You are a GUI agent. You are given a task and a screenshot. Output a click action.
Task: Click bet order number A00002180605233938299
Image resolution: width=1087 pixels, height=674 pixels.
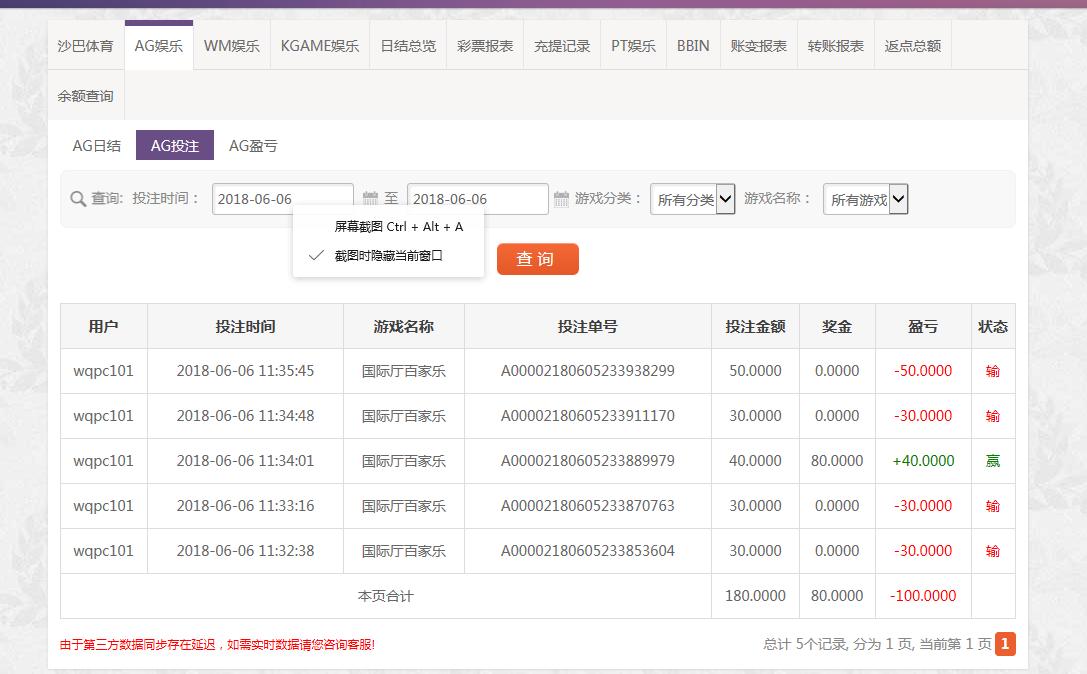click(x=587, y=371)
